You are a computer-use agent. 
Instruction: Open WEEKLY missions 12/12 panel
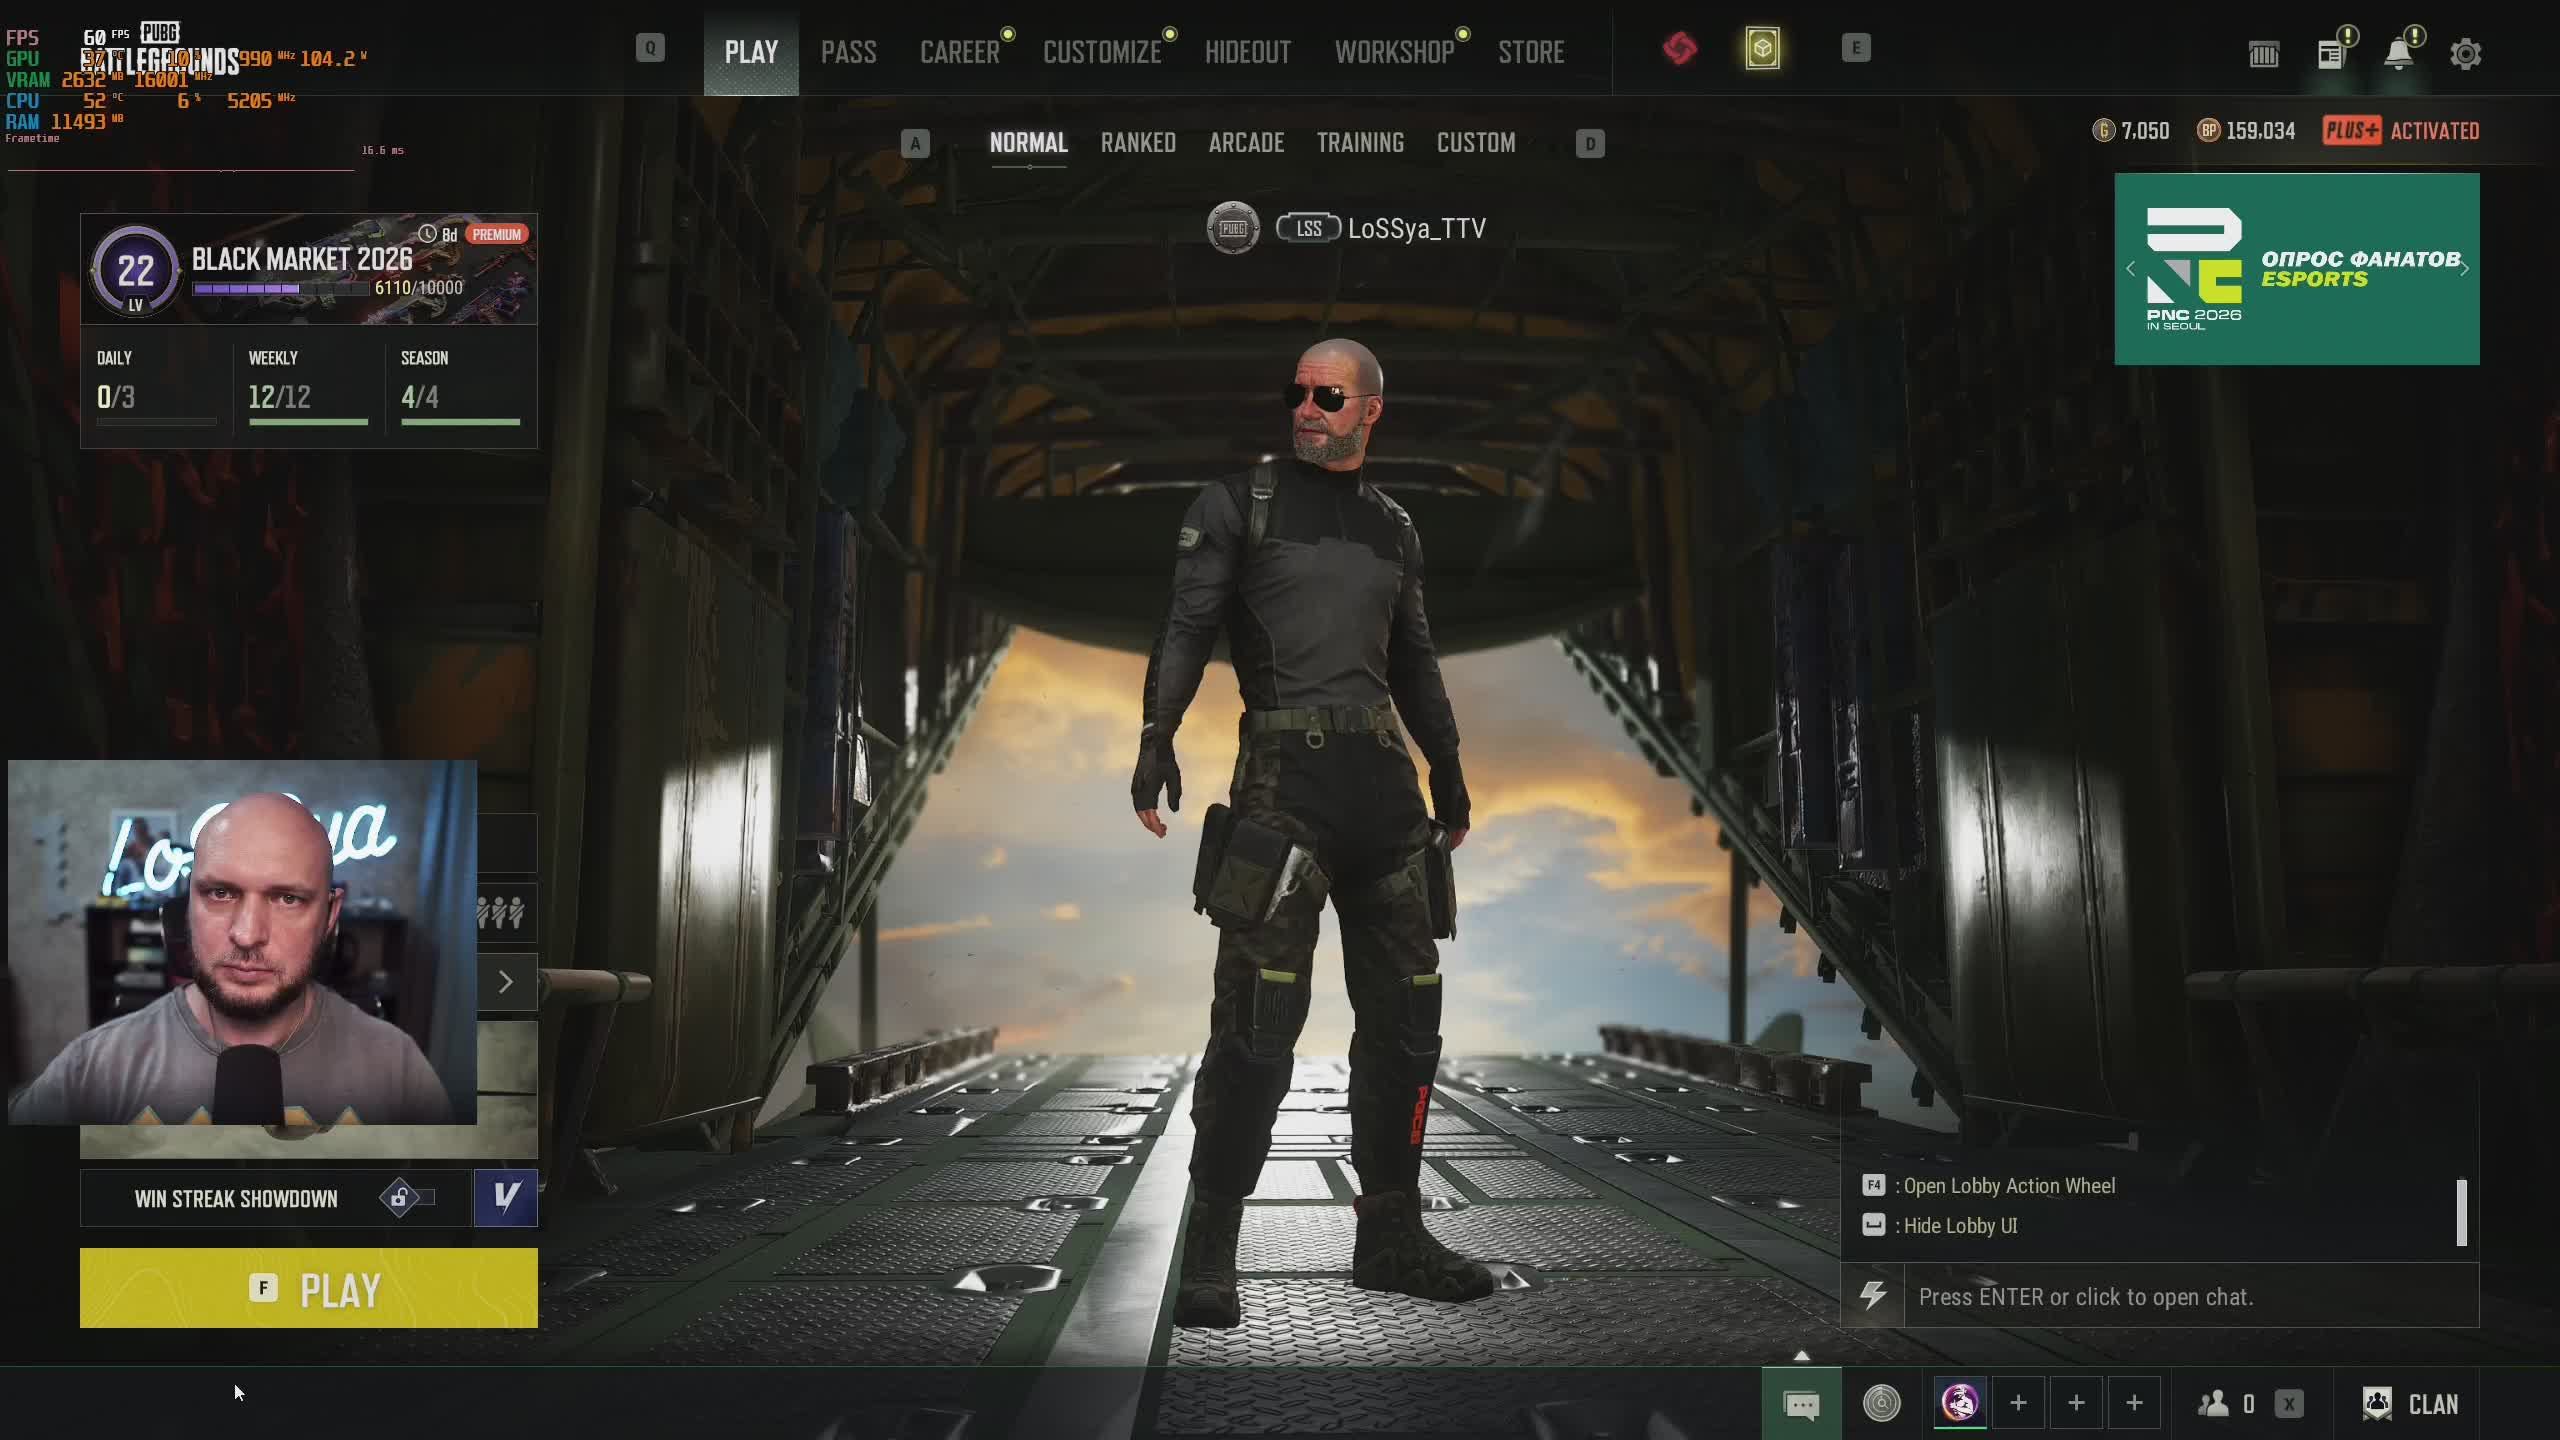[x=308, y=386]
